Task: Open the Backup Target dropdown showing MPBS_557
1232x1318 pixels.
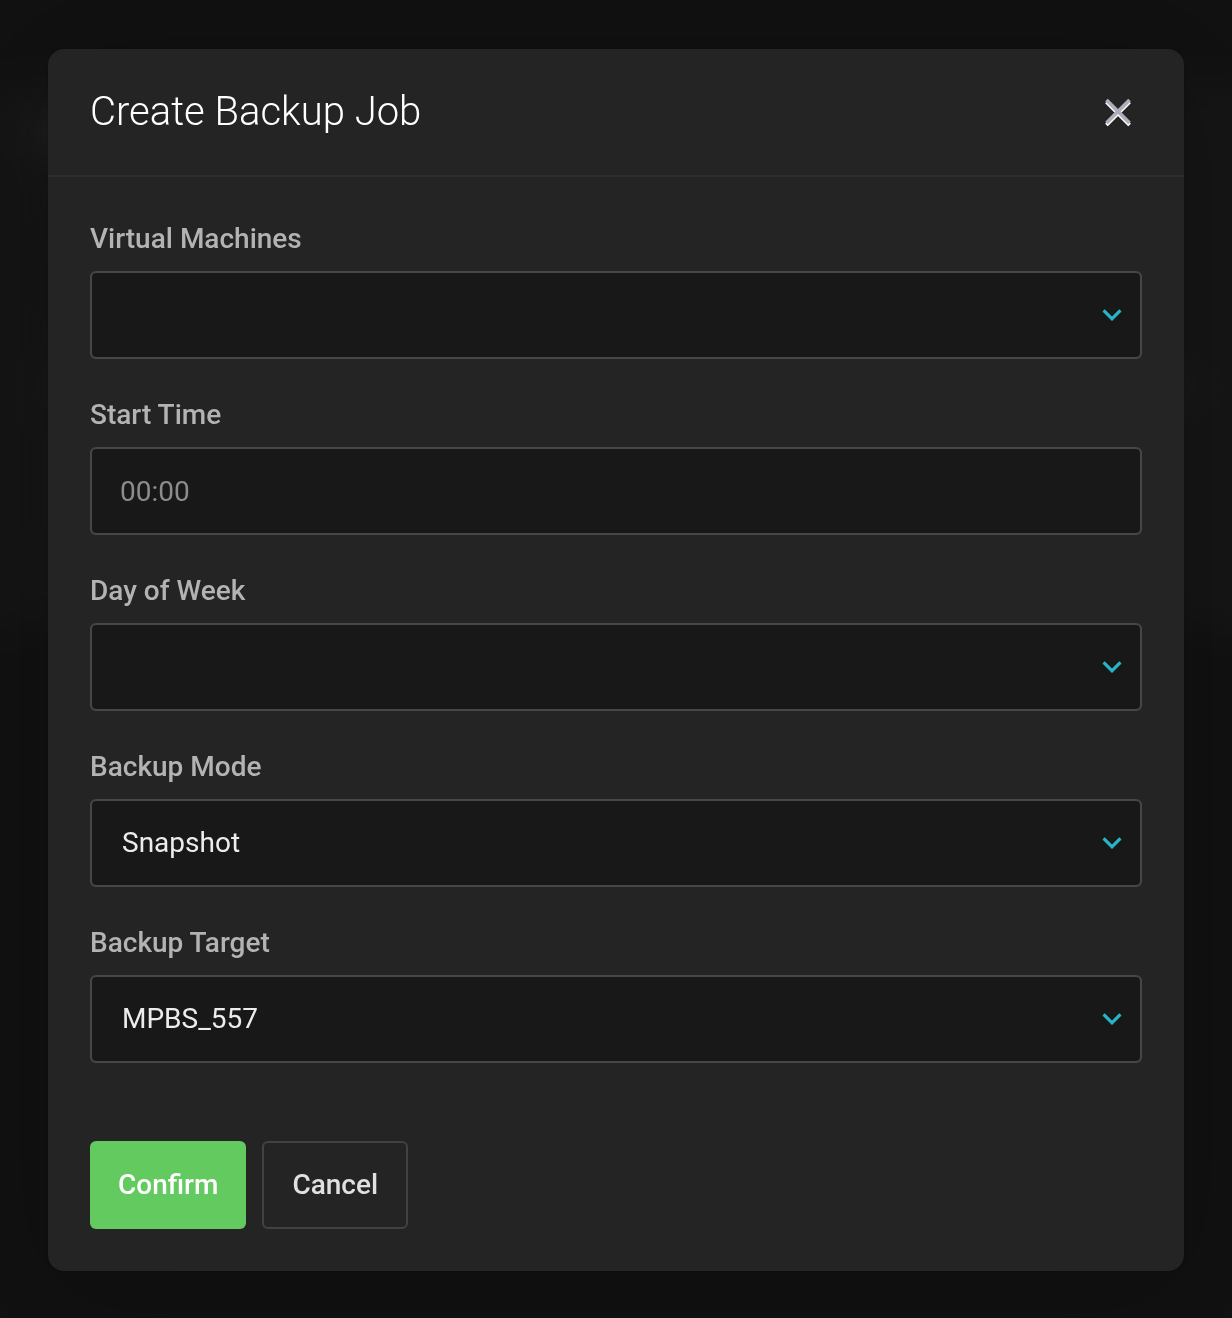Action: (615, 1019)
